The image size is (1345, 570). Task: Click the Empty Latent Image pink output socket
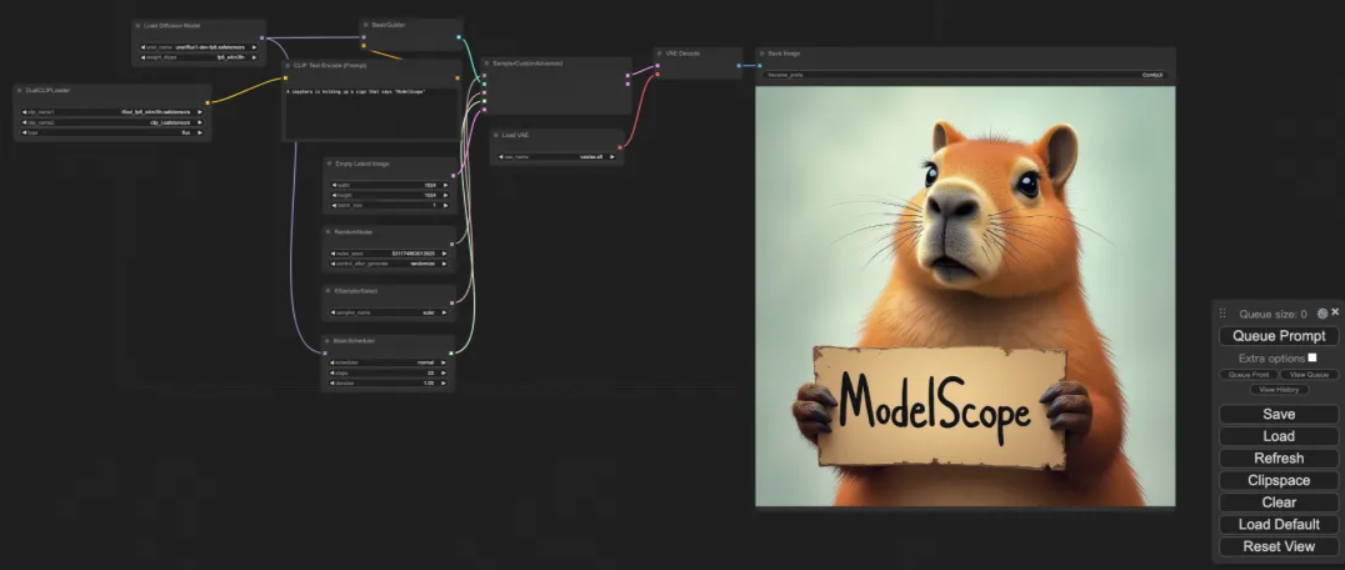tap(453, 175)
